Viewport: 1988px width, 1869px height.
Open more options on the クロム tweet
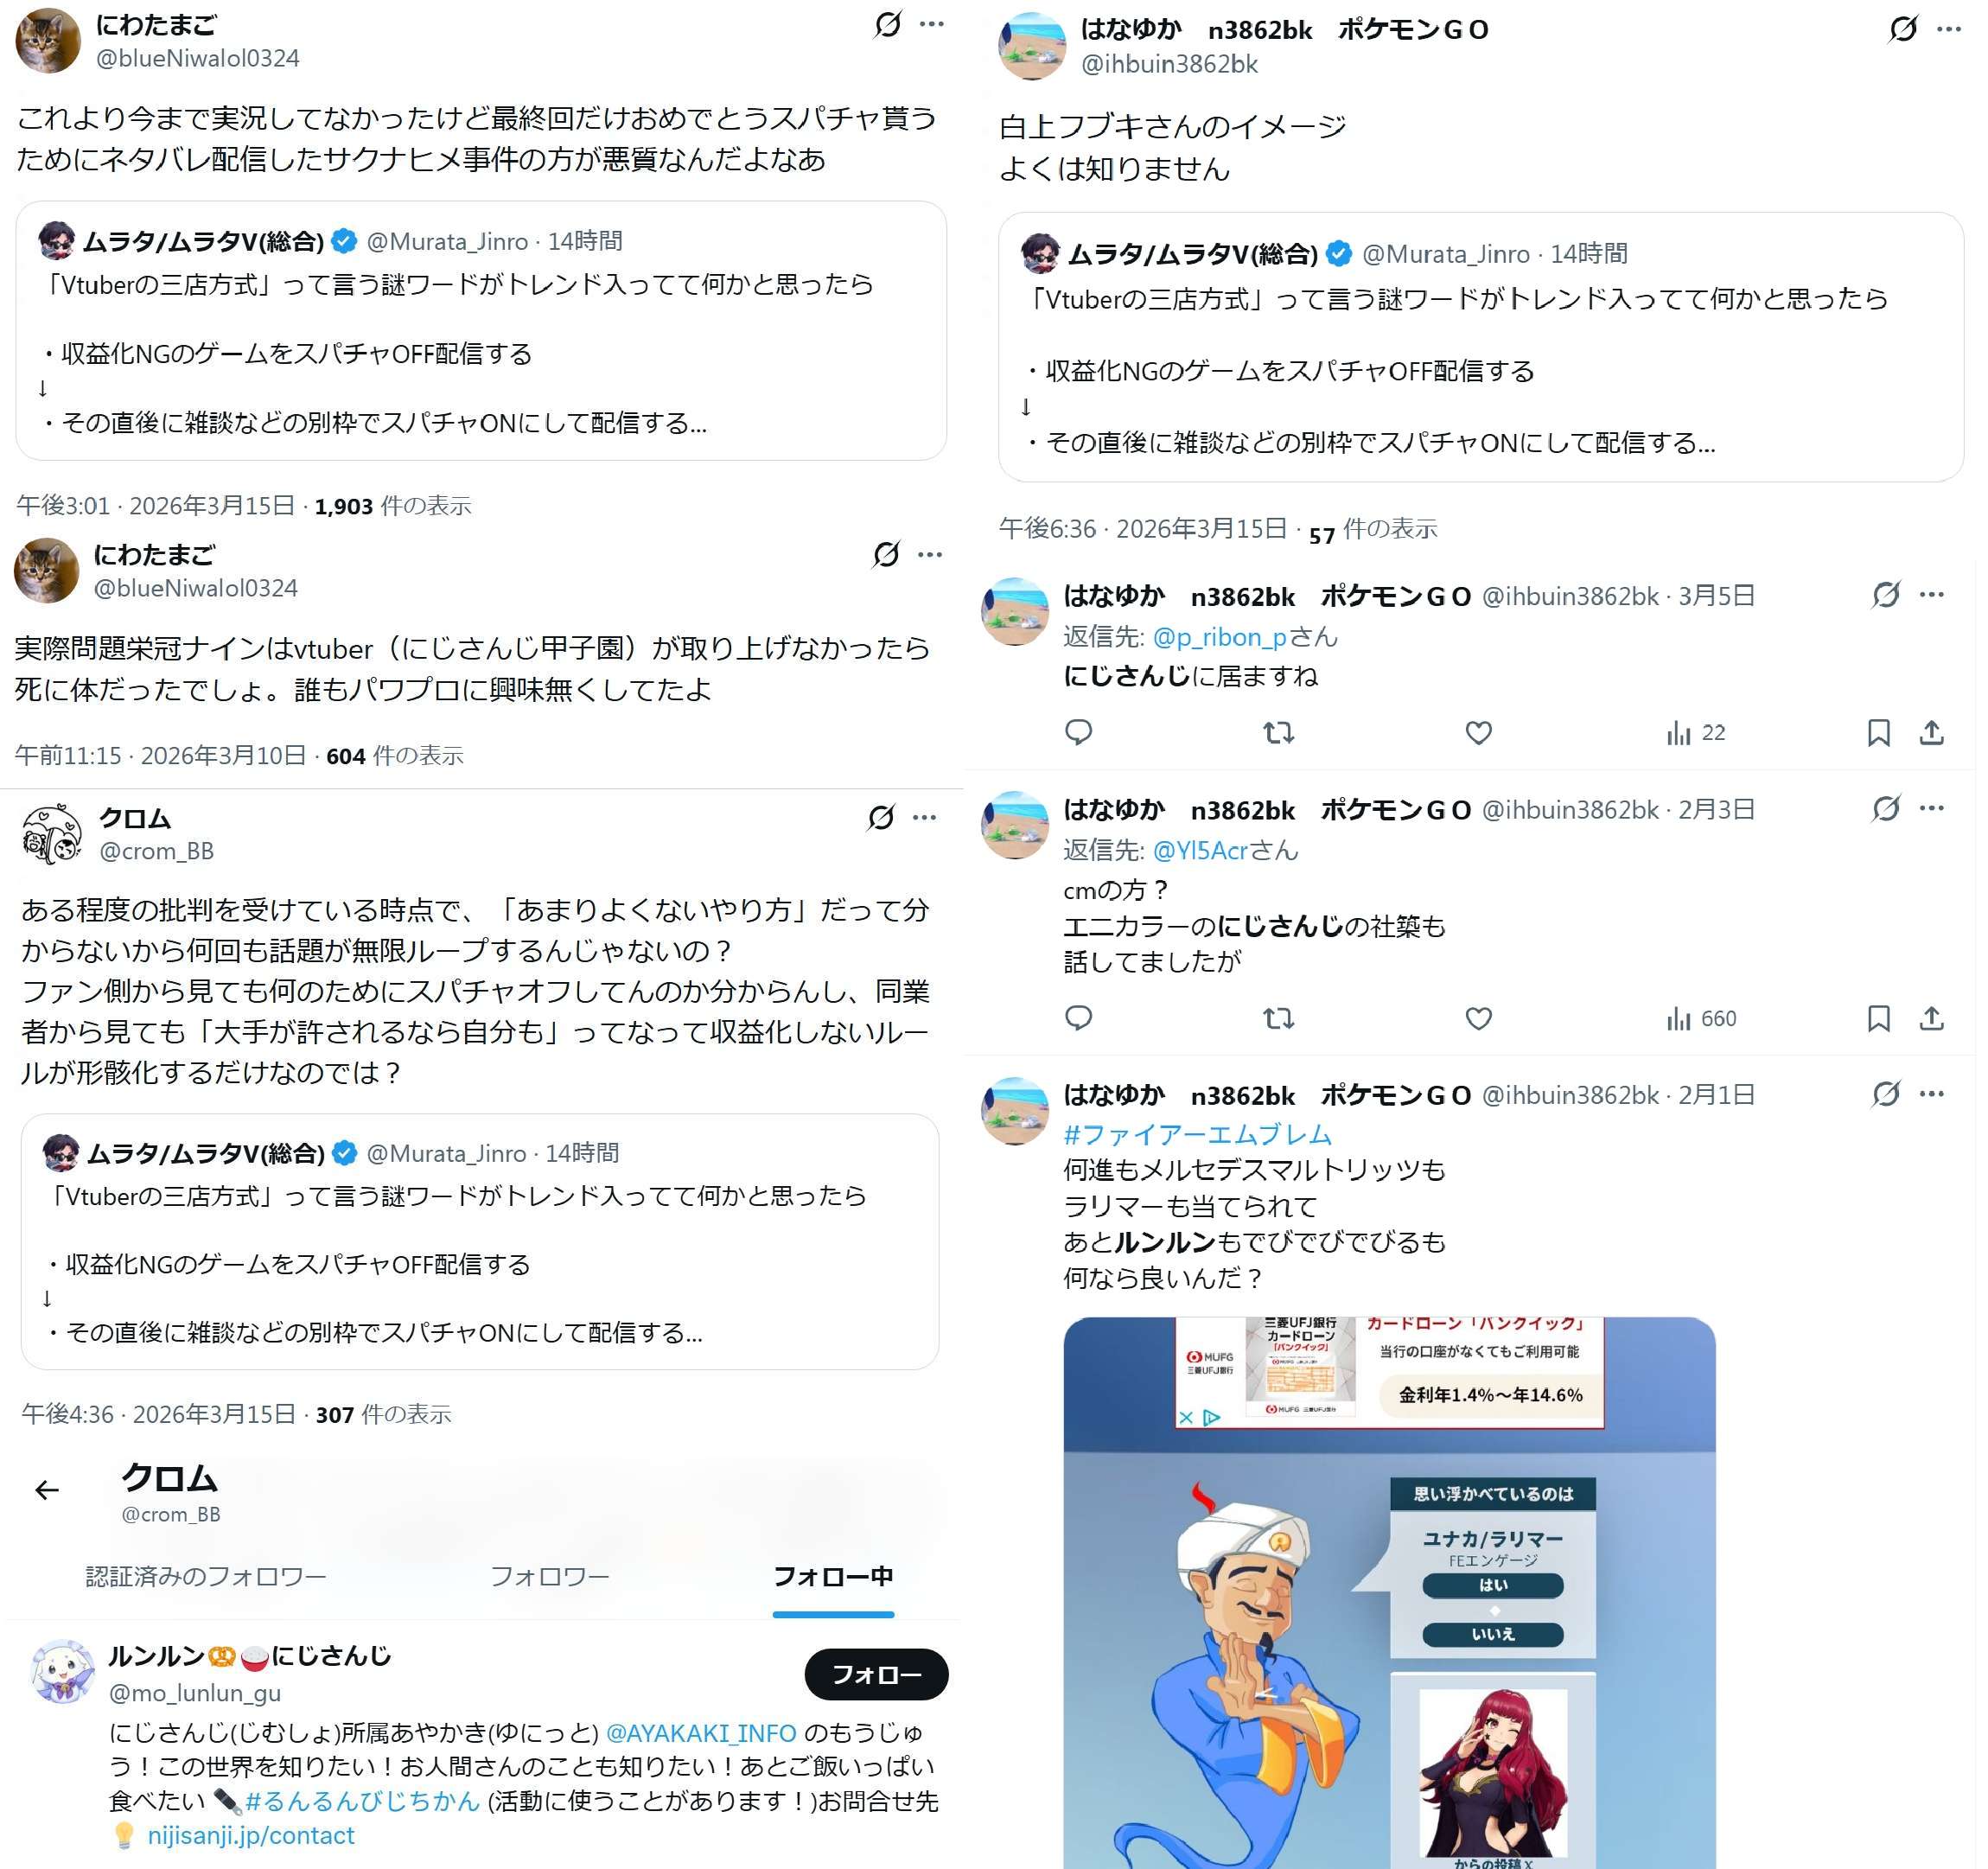pyautogui.click(x=925, y=818)
